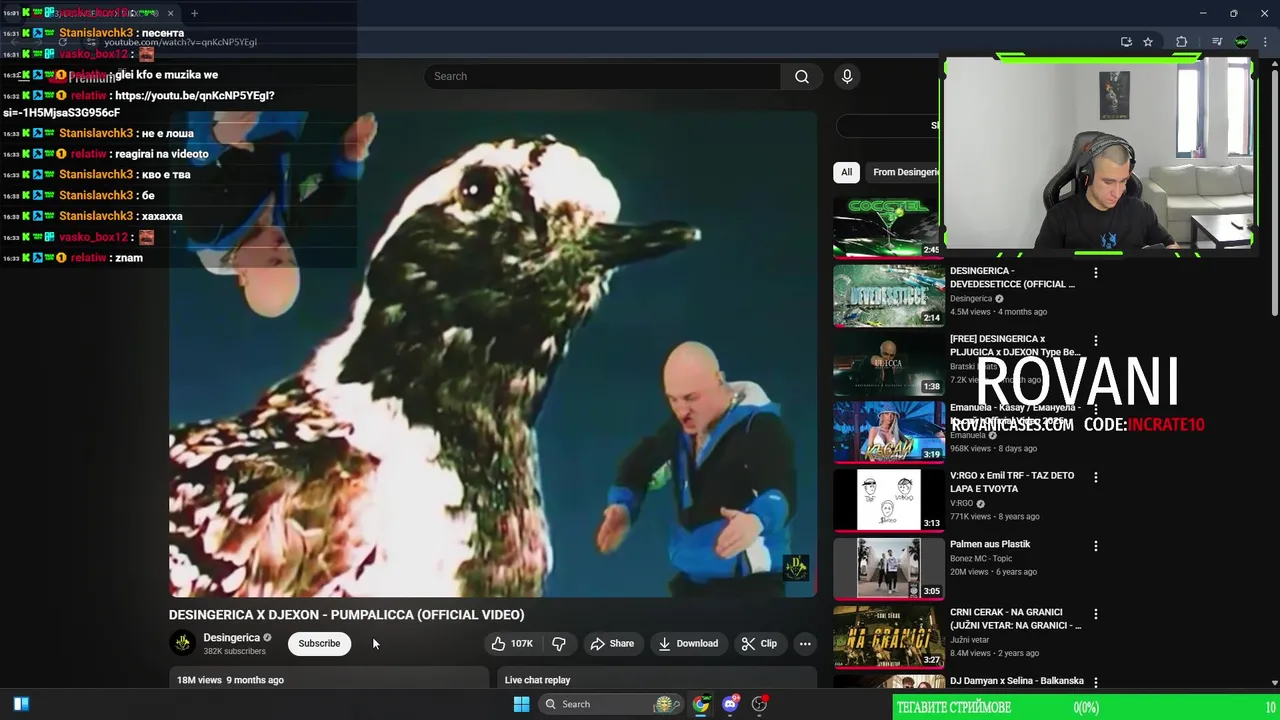Open Palmen aus Plastik video title
Image resolution: width=1280 pixels, height=720 pixels.
click(x=990, y=544)
